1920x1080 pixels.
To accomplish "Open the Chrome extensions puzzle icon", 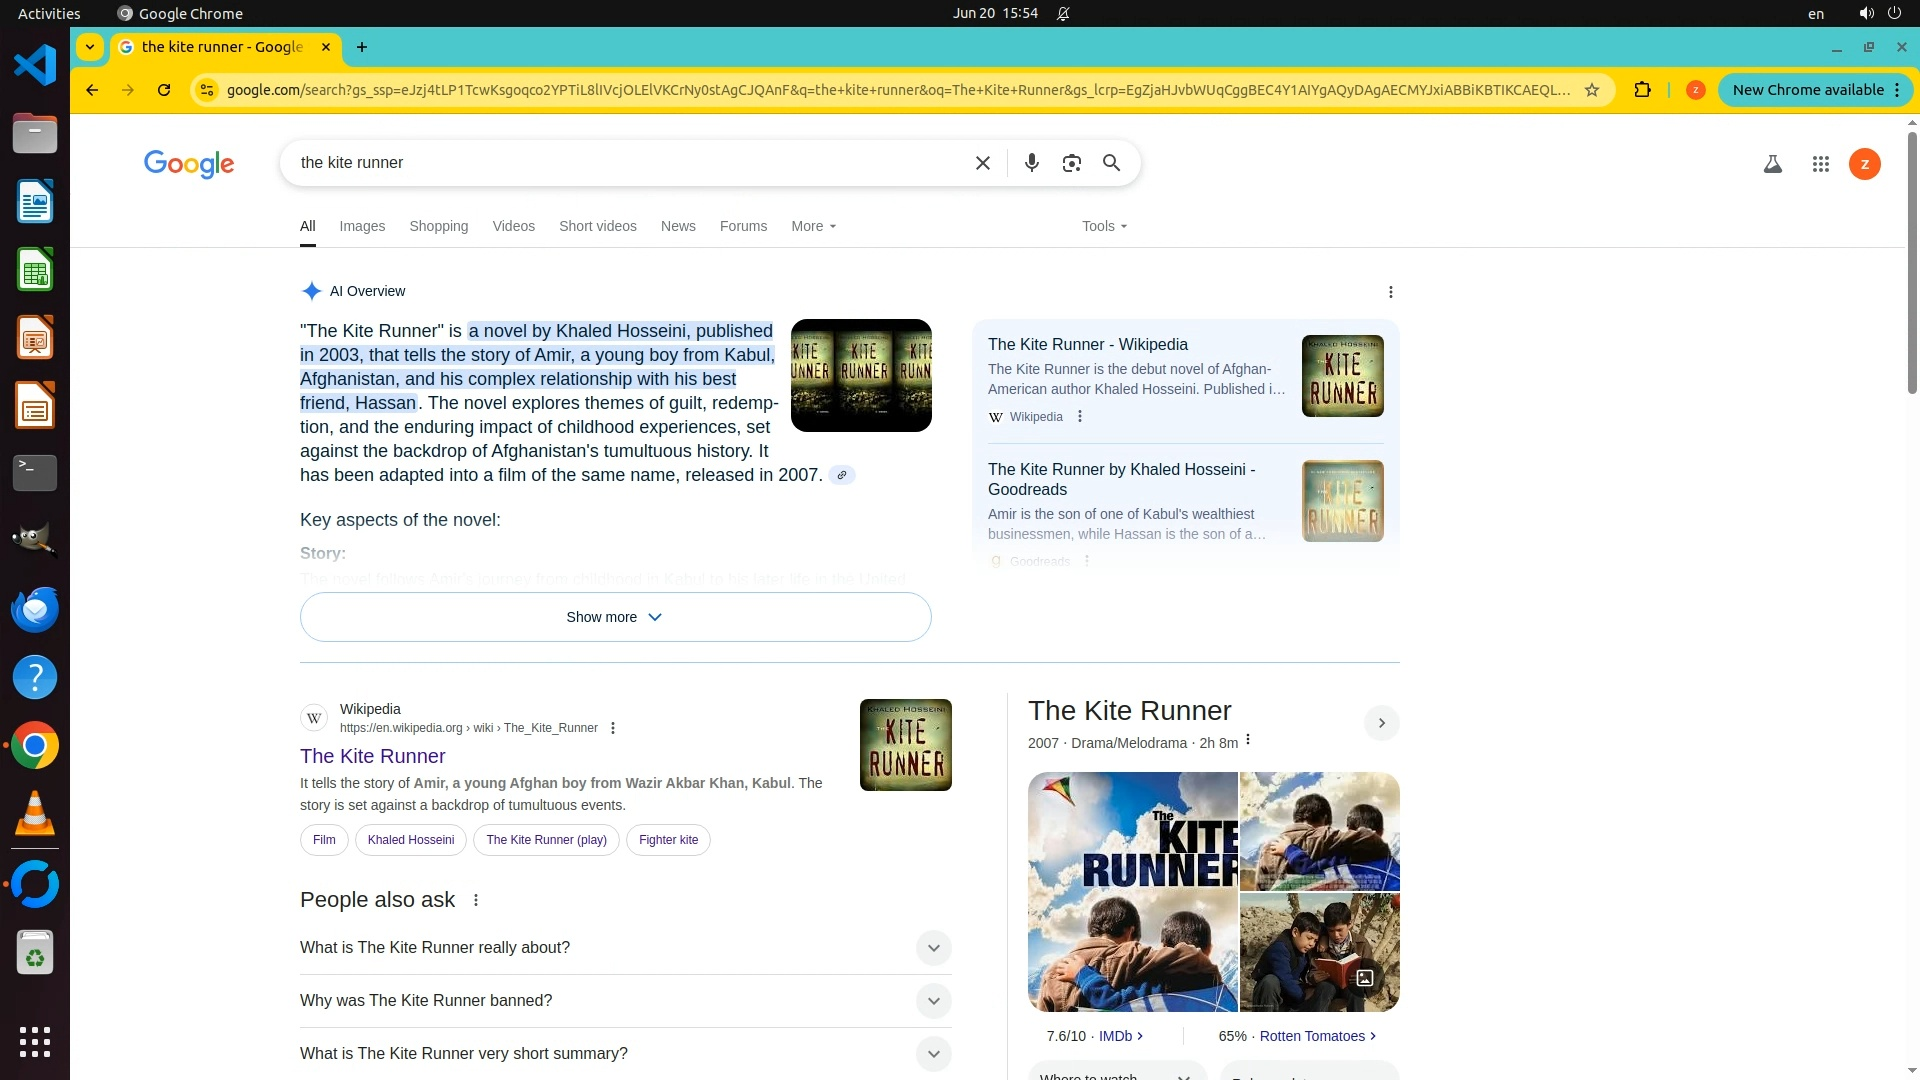I will (1642, 90).
